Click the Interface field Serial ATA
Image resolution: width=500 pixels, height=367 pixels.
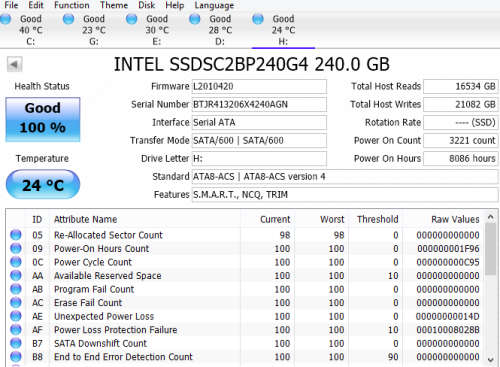coord(259,122)
